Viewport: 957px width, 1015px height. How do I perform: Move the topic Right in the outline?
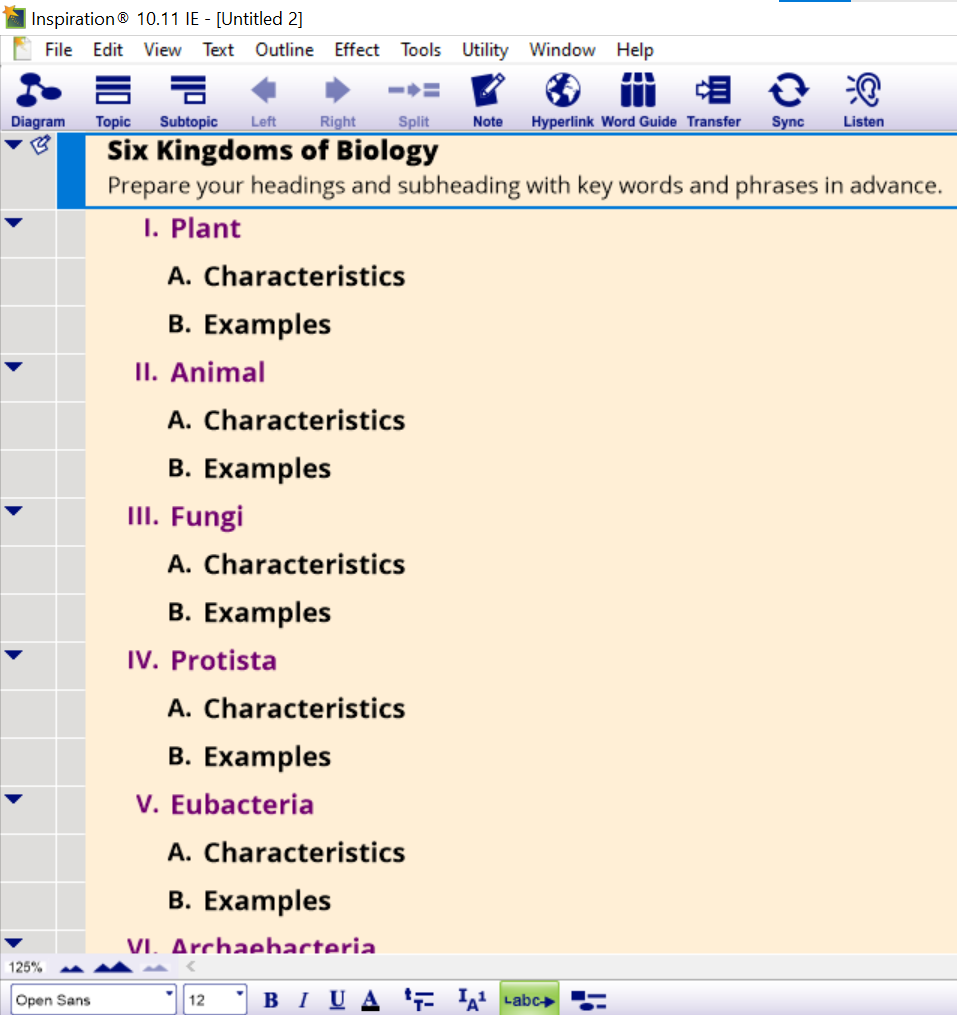click(x=337, y=100)
